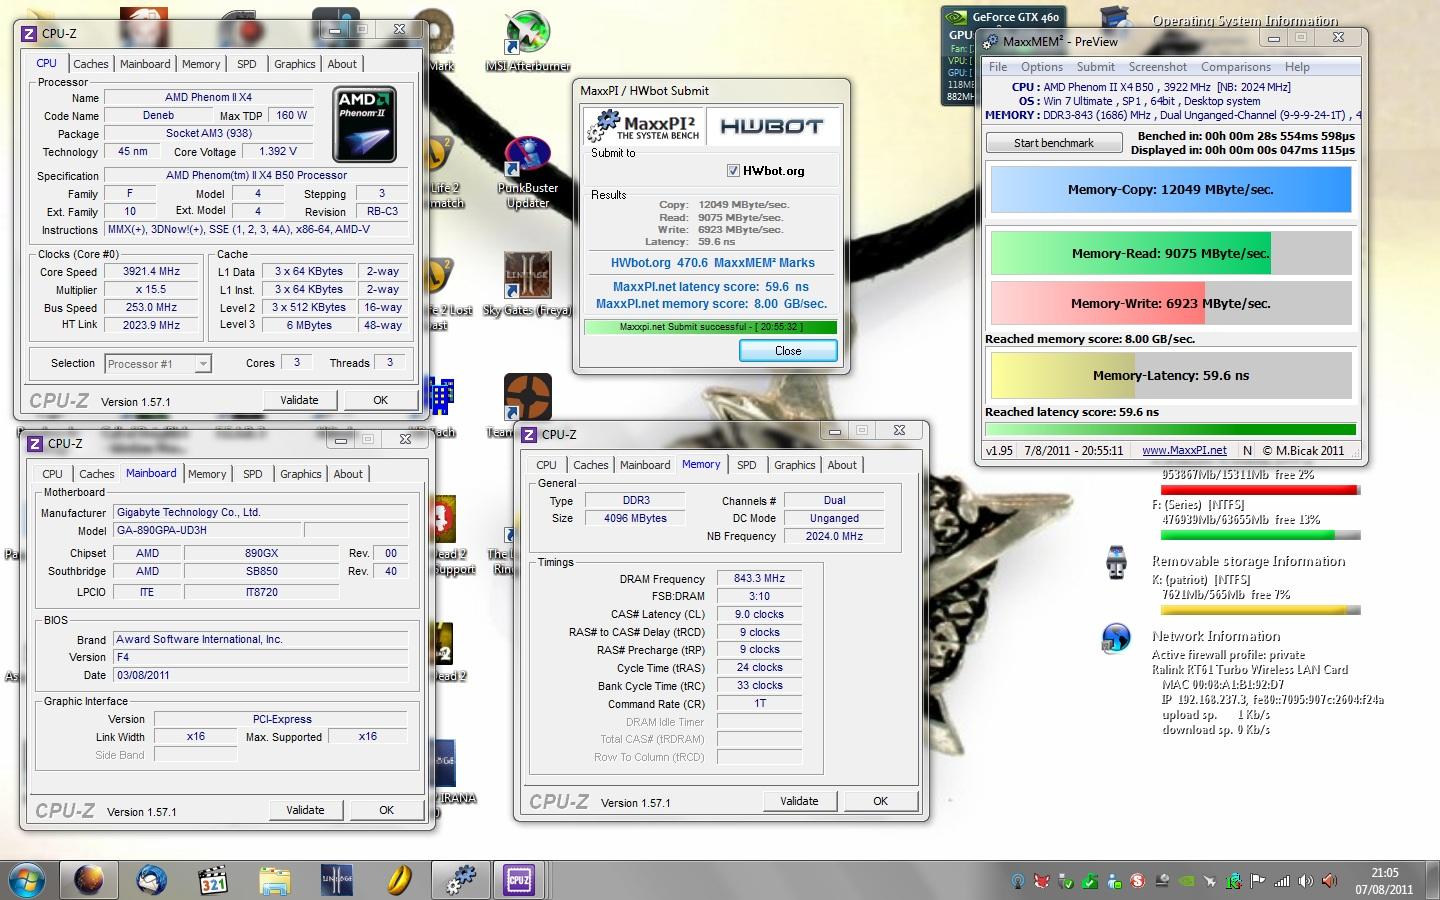
Task: Click the Memory-Read 9075 MByte/sec bar
Action: (1171, 253)
